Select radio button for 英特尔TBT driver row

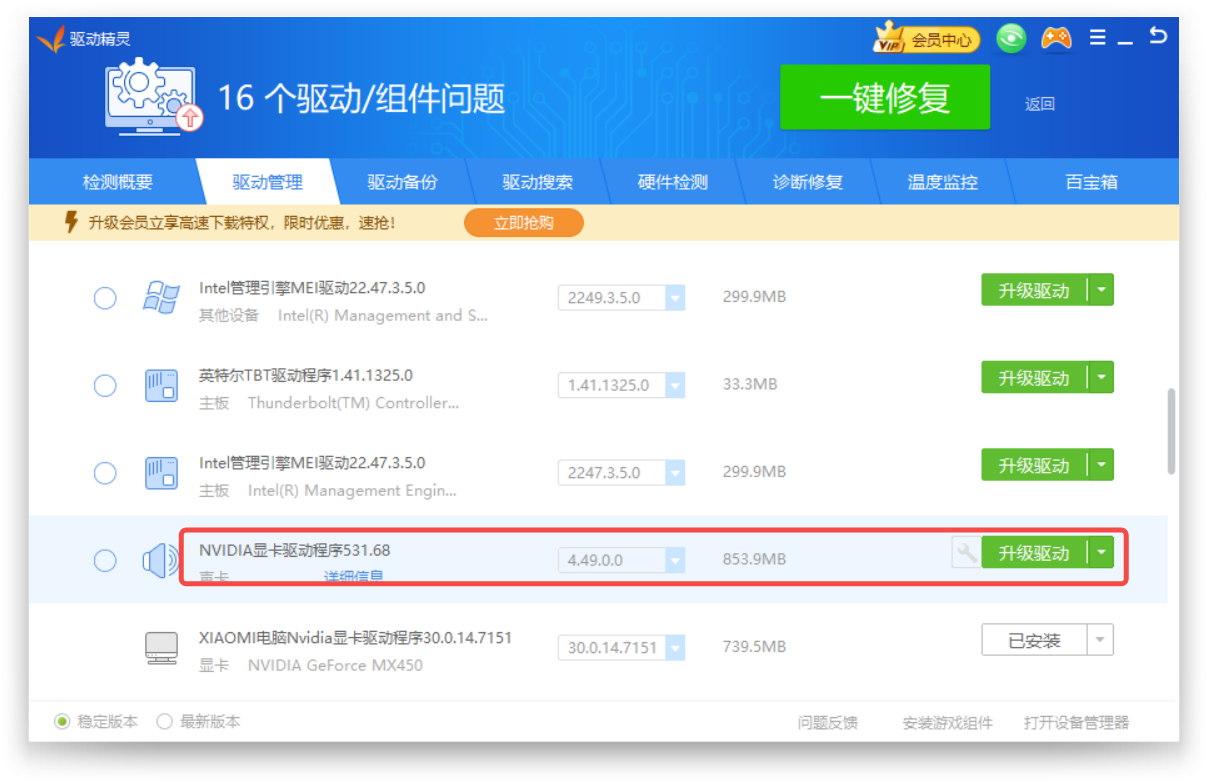pos(105,385)
